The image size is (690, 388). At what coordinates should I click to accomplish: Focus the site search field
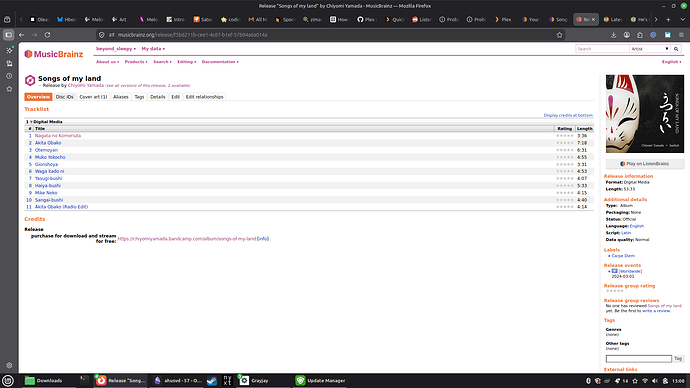click(x=602, y=49)
